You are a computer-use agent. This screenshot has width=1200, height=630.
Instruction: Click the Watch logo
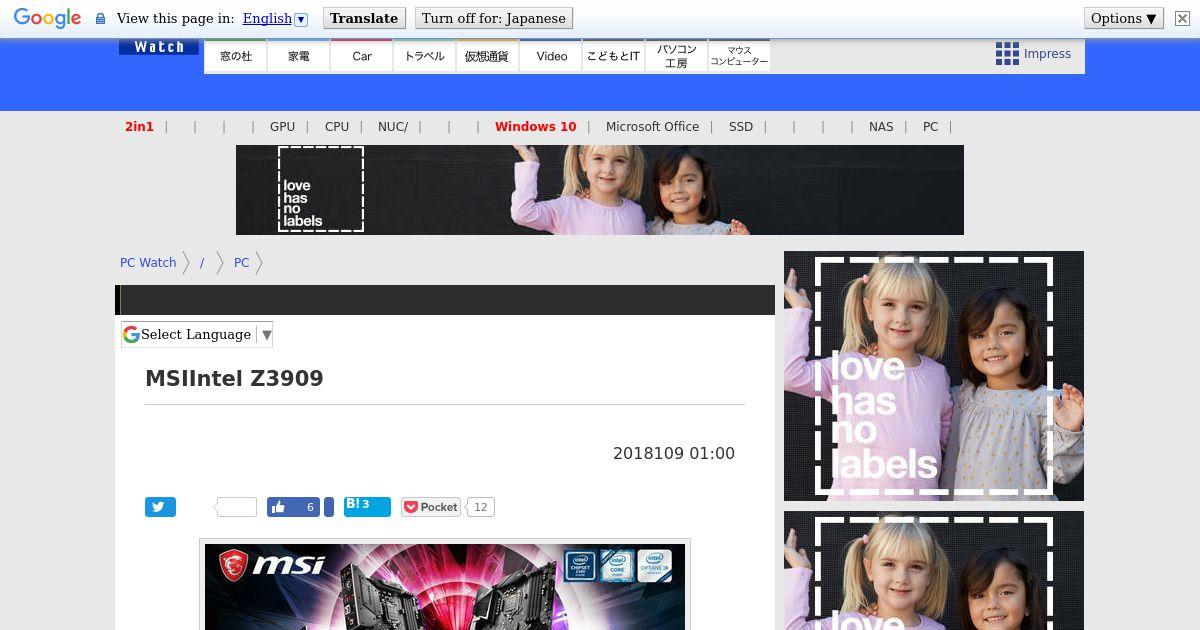tap(159, 47)
